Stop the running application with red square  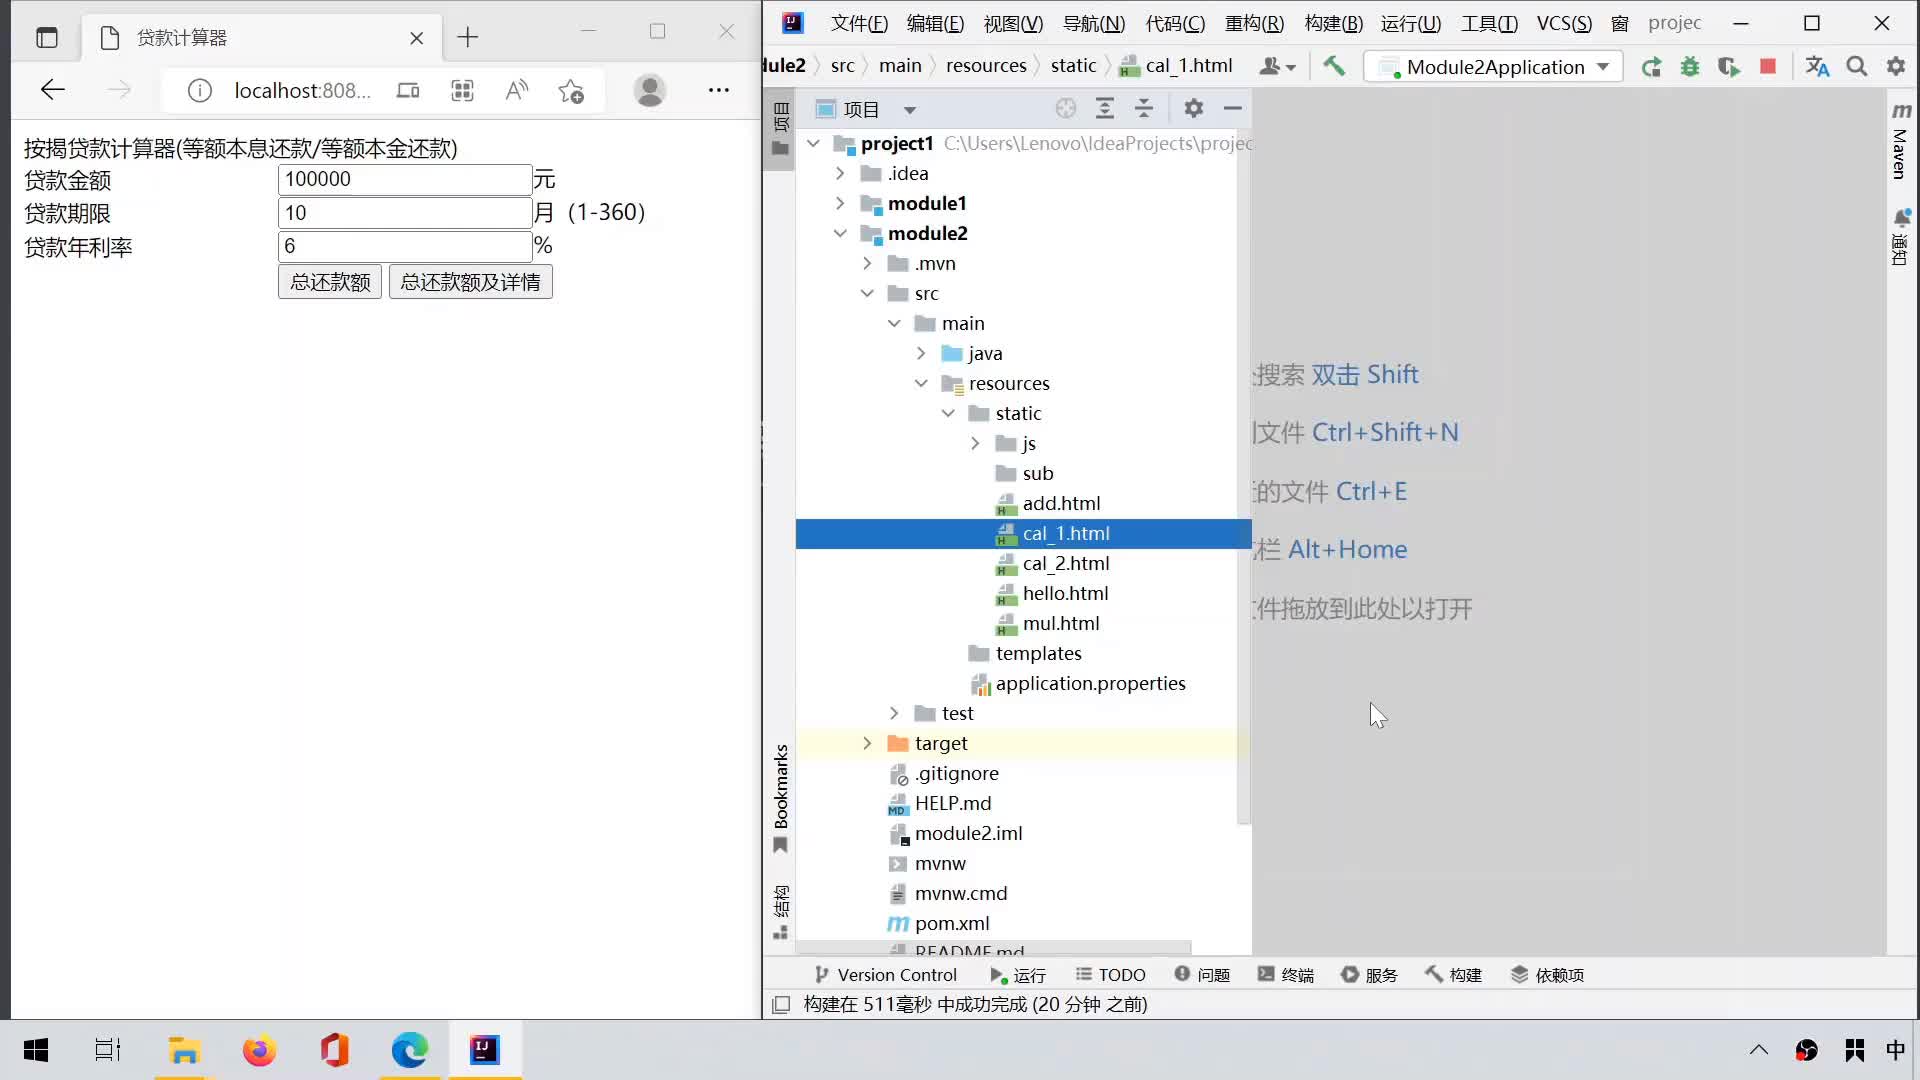tap(1768, 66)
